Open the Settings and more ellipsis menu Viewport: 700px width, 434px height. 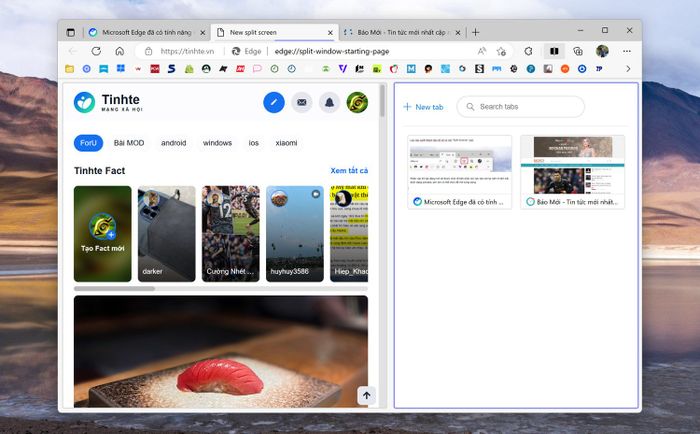627,51
